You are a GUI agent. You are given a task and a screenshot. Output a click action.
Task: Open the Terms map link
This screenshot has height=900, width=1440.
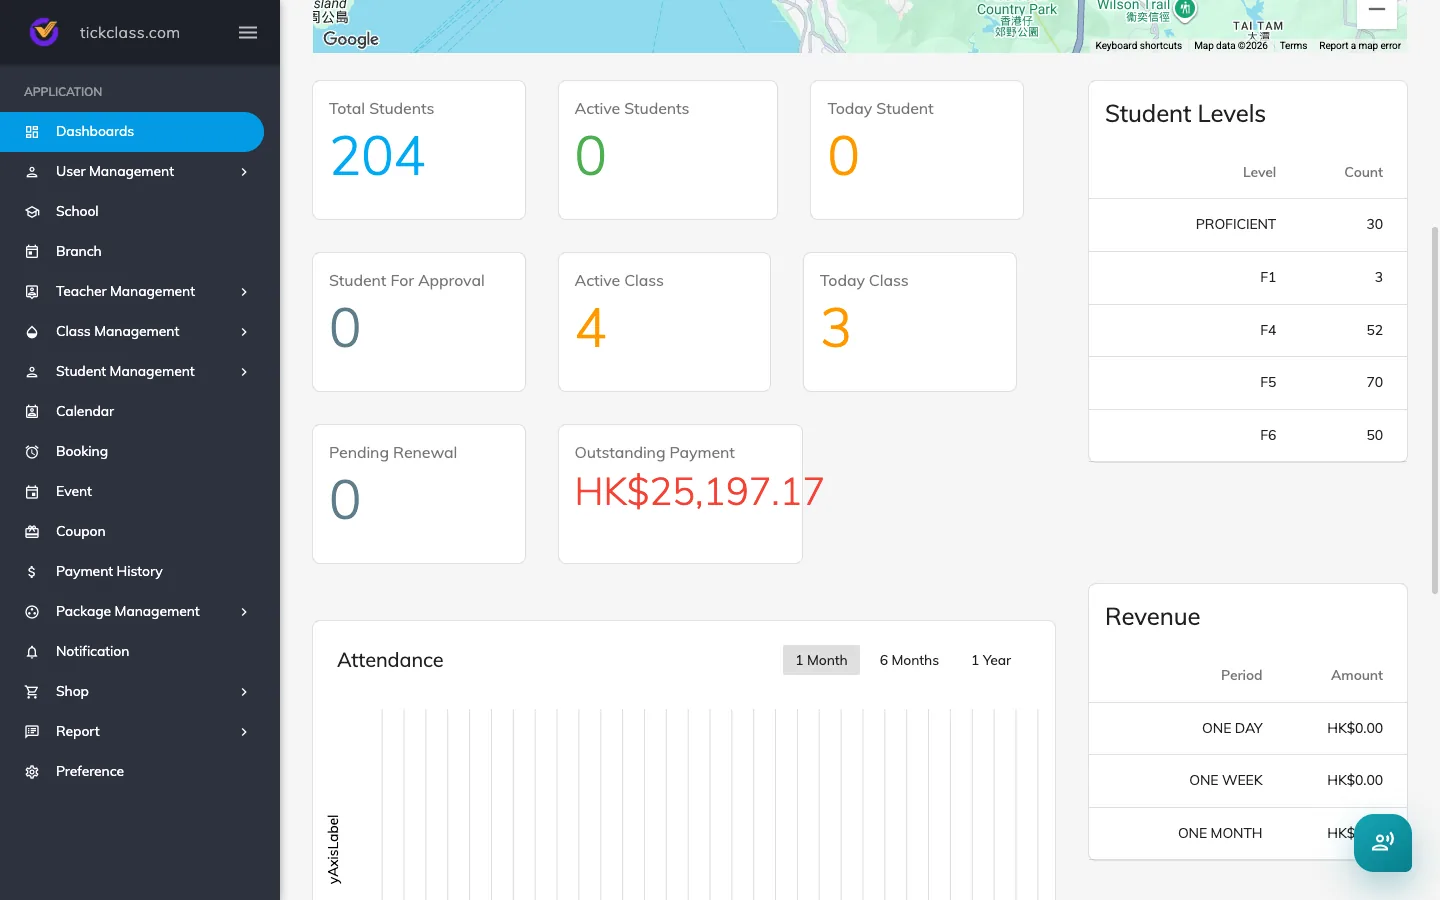(1293, 46)
